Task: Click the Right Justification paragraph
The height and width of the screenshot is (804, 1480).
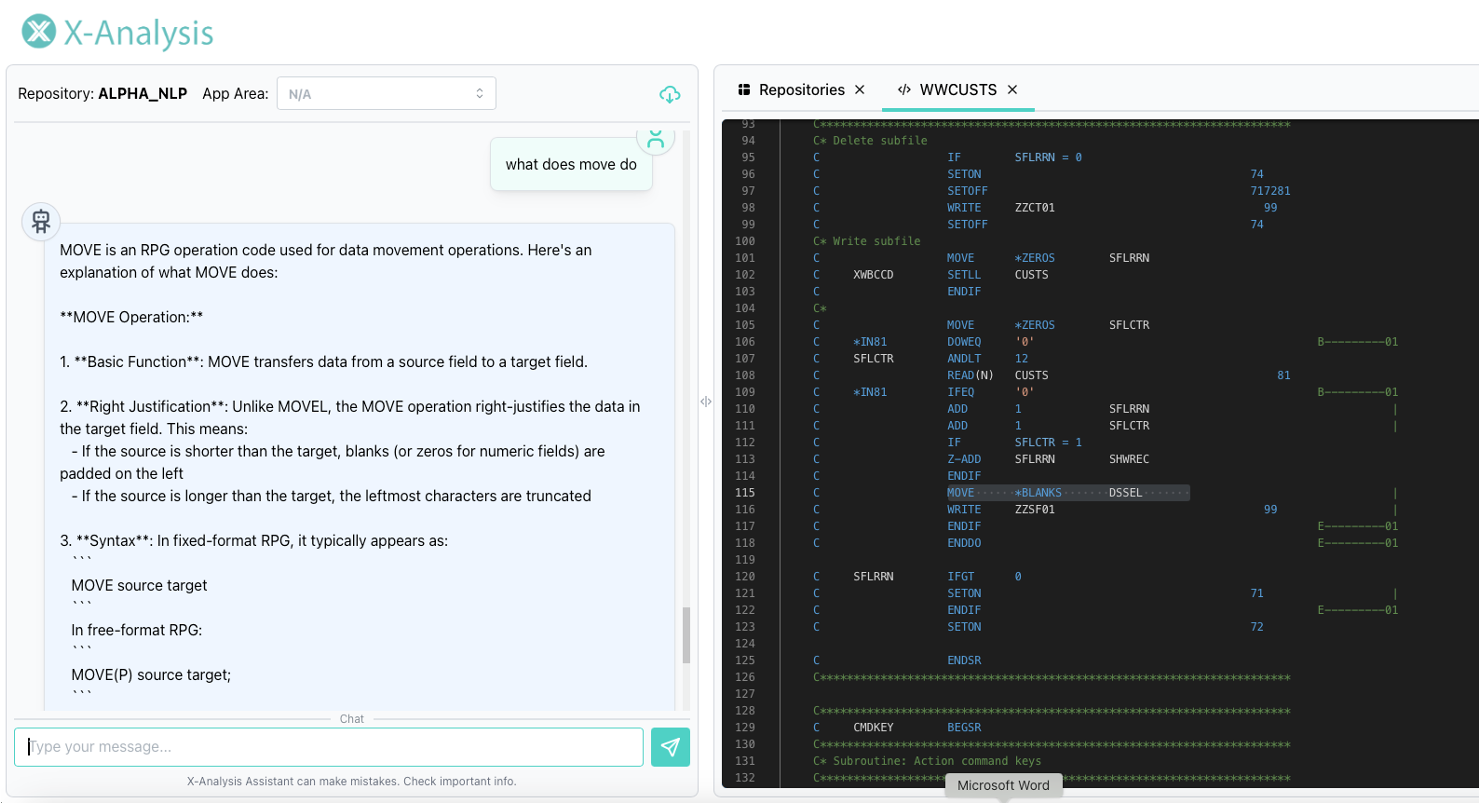Action: 350,451
